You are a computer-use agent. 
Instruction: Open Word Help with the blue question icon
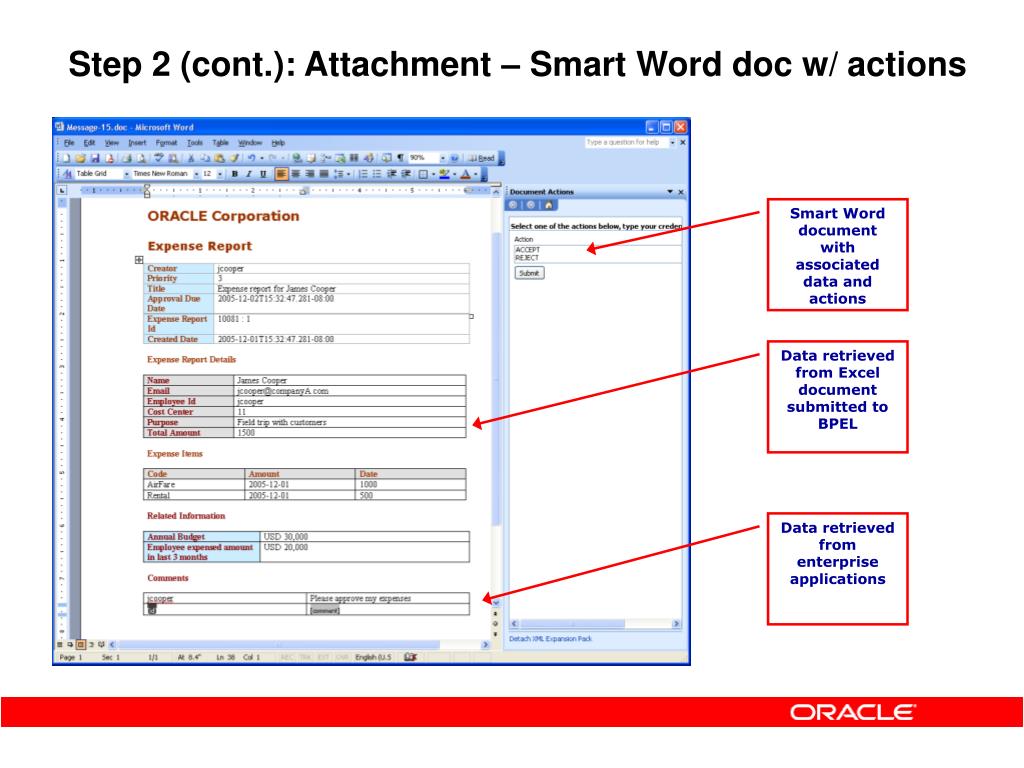[x=455, y=158]
